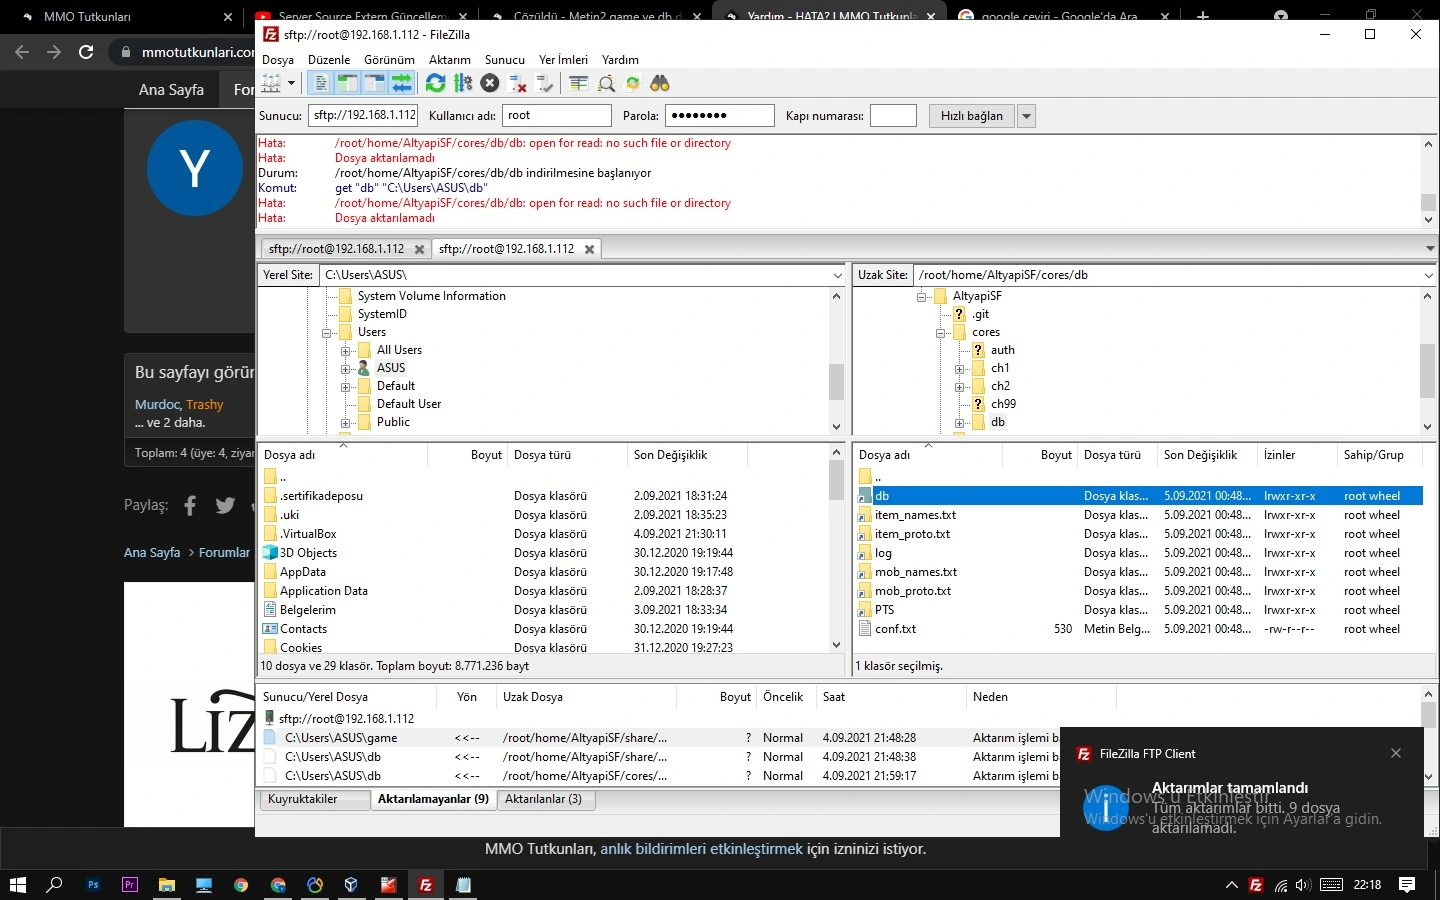Reconnect to the last server

(x=544, y=84)
